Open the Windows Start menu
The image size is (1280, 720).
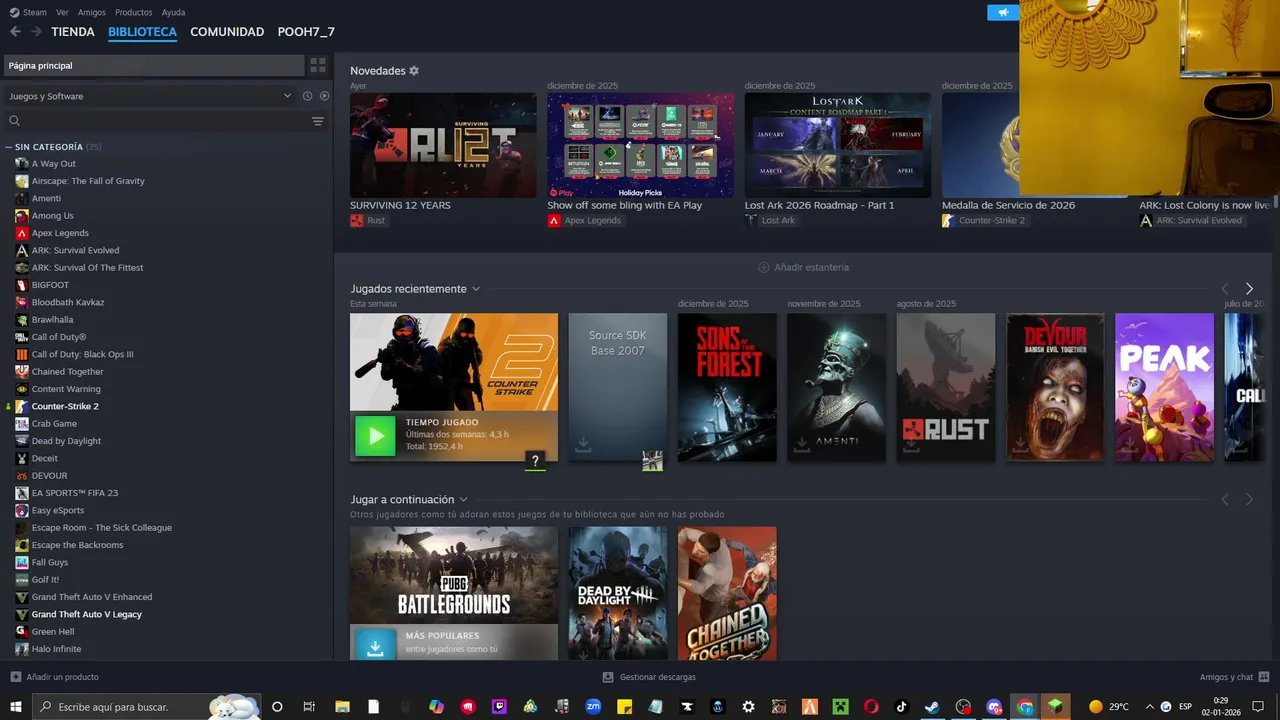coord(16,706)
